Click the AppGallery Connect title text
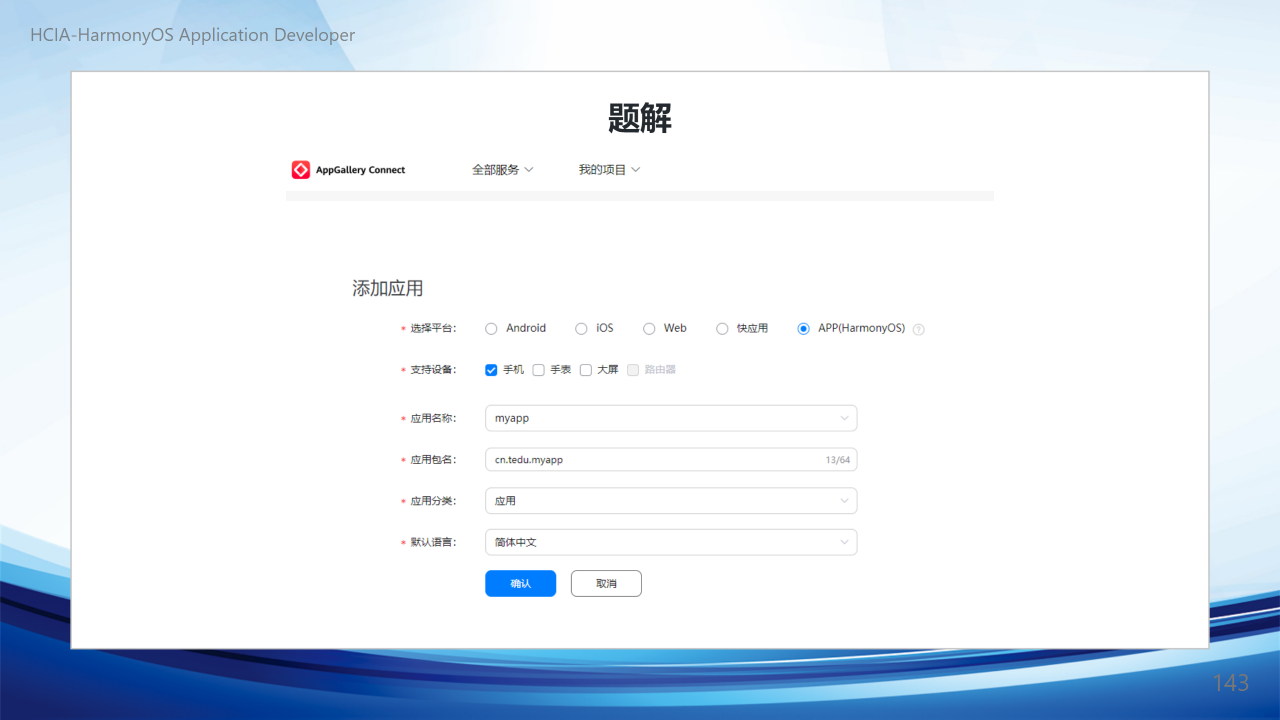The height and width of the screenshot is (720, 1280). pyautogui.click(x=361, y=170)
